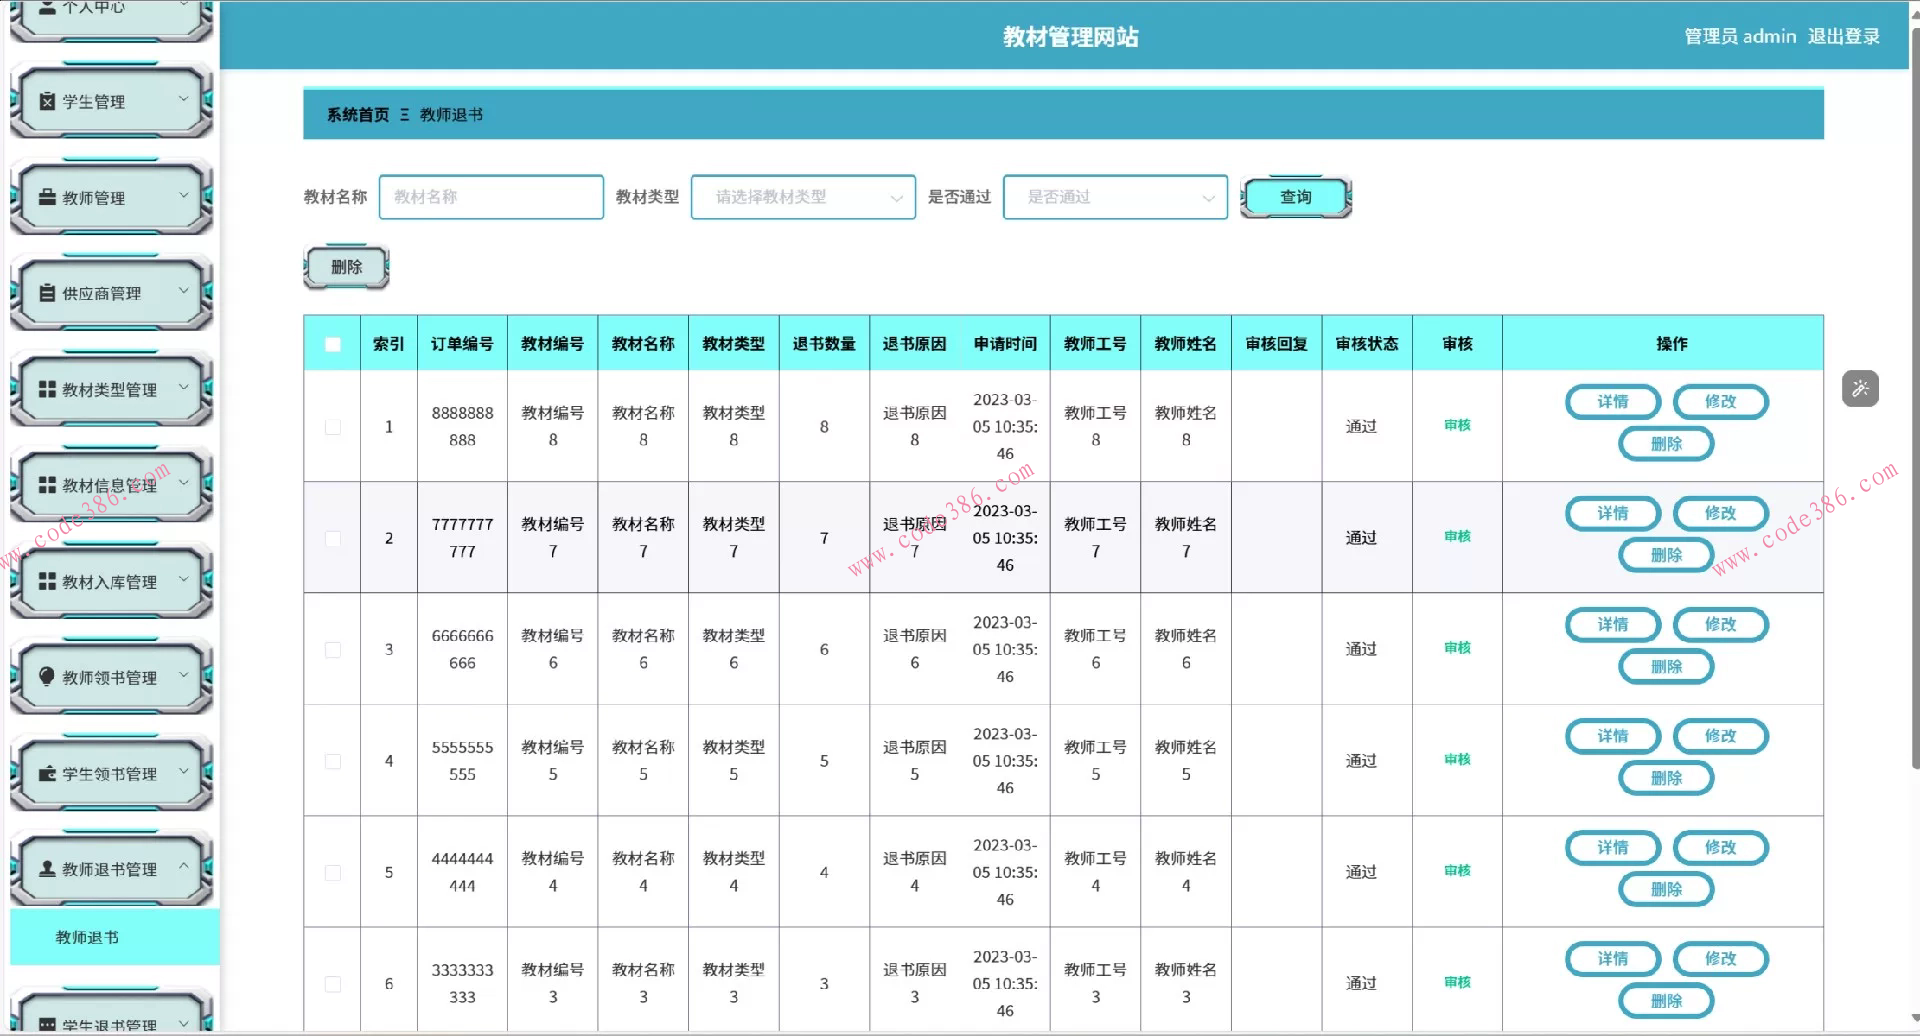Viewport: 1920px width, 1036px height.
Task: Click the magic wand floating icon
Action: click(x=1860, y=388)
